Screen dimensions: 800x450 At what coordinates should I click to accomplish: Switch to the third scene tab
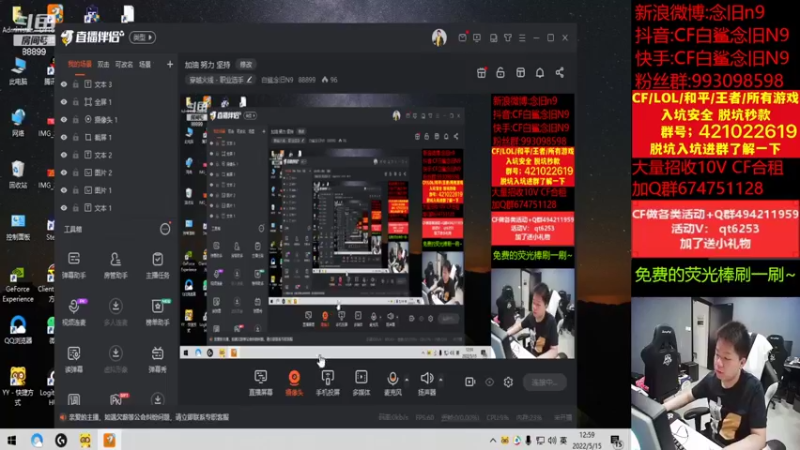[124, 64]
